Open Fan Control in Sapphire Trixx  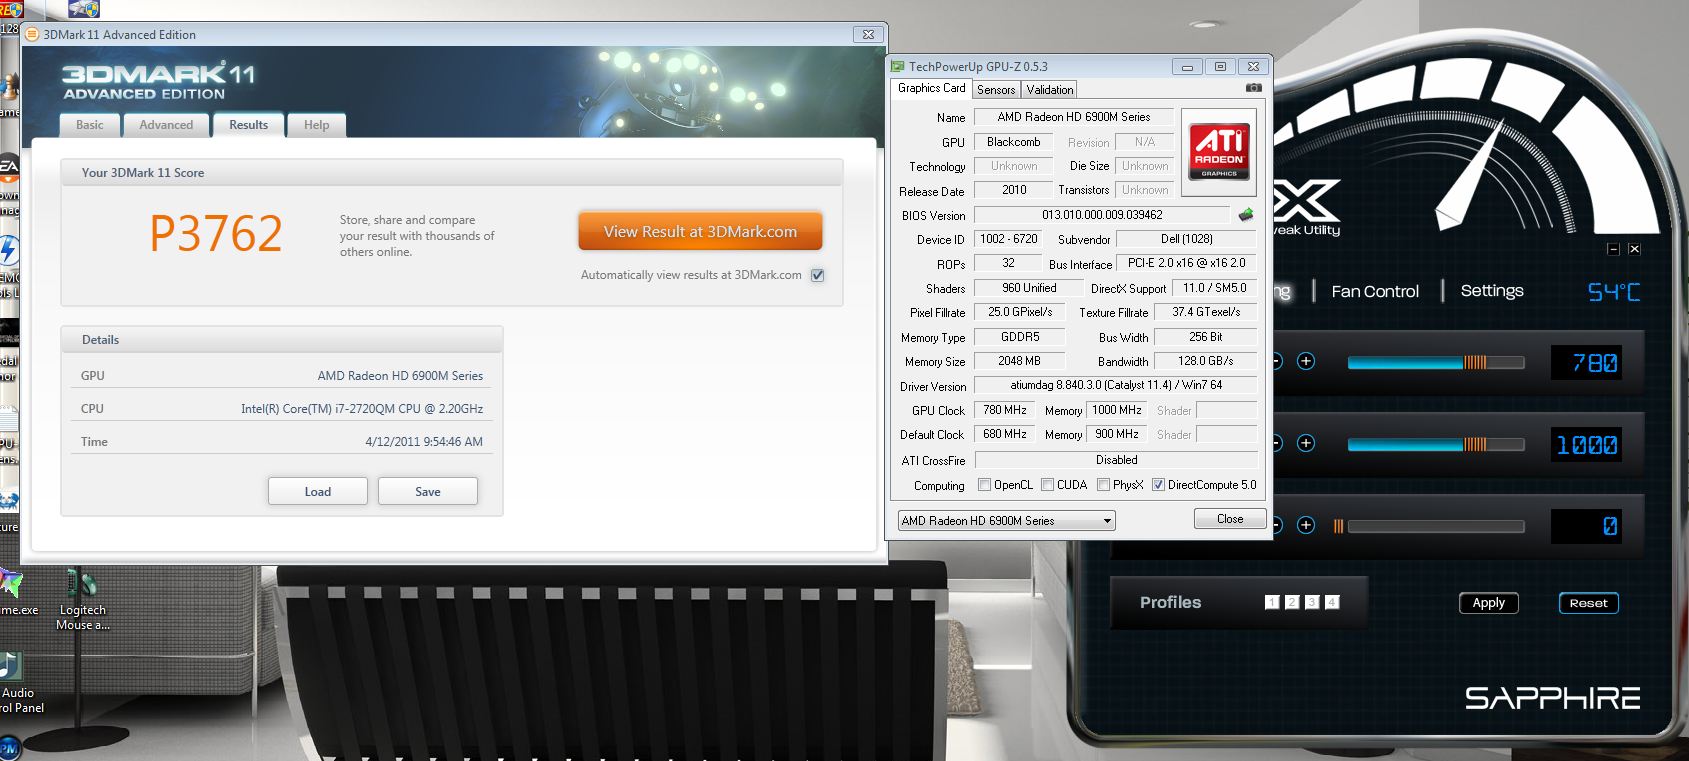pyautogui.click(x=1375, y=291)
